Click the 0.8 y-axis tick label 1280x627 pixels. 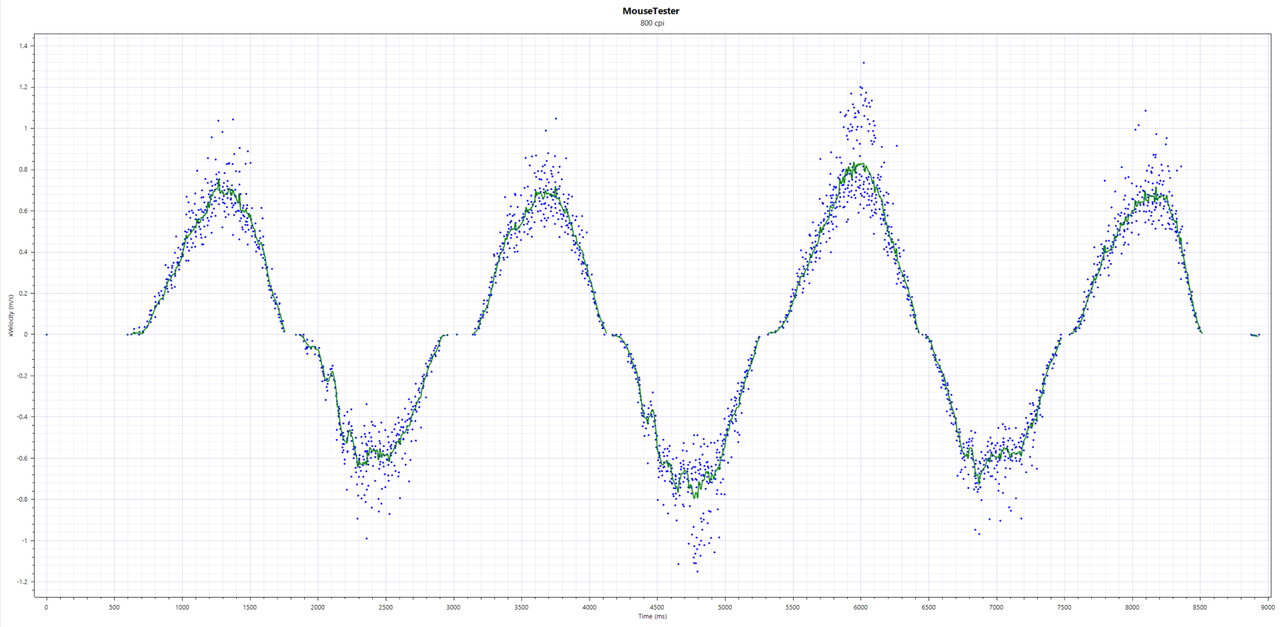pos(25,170)
